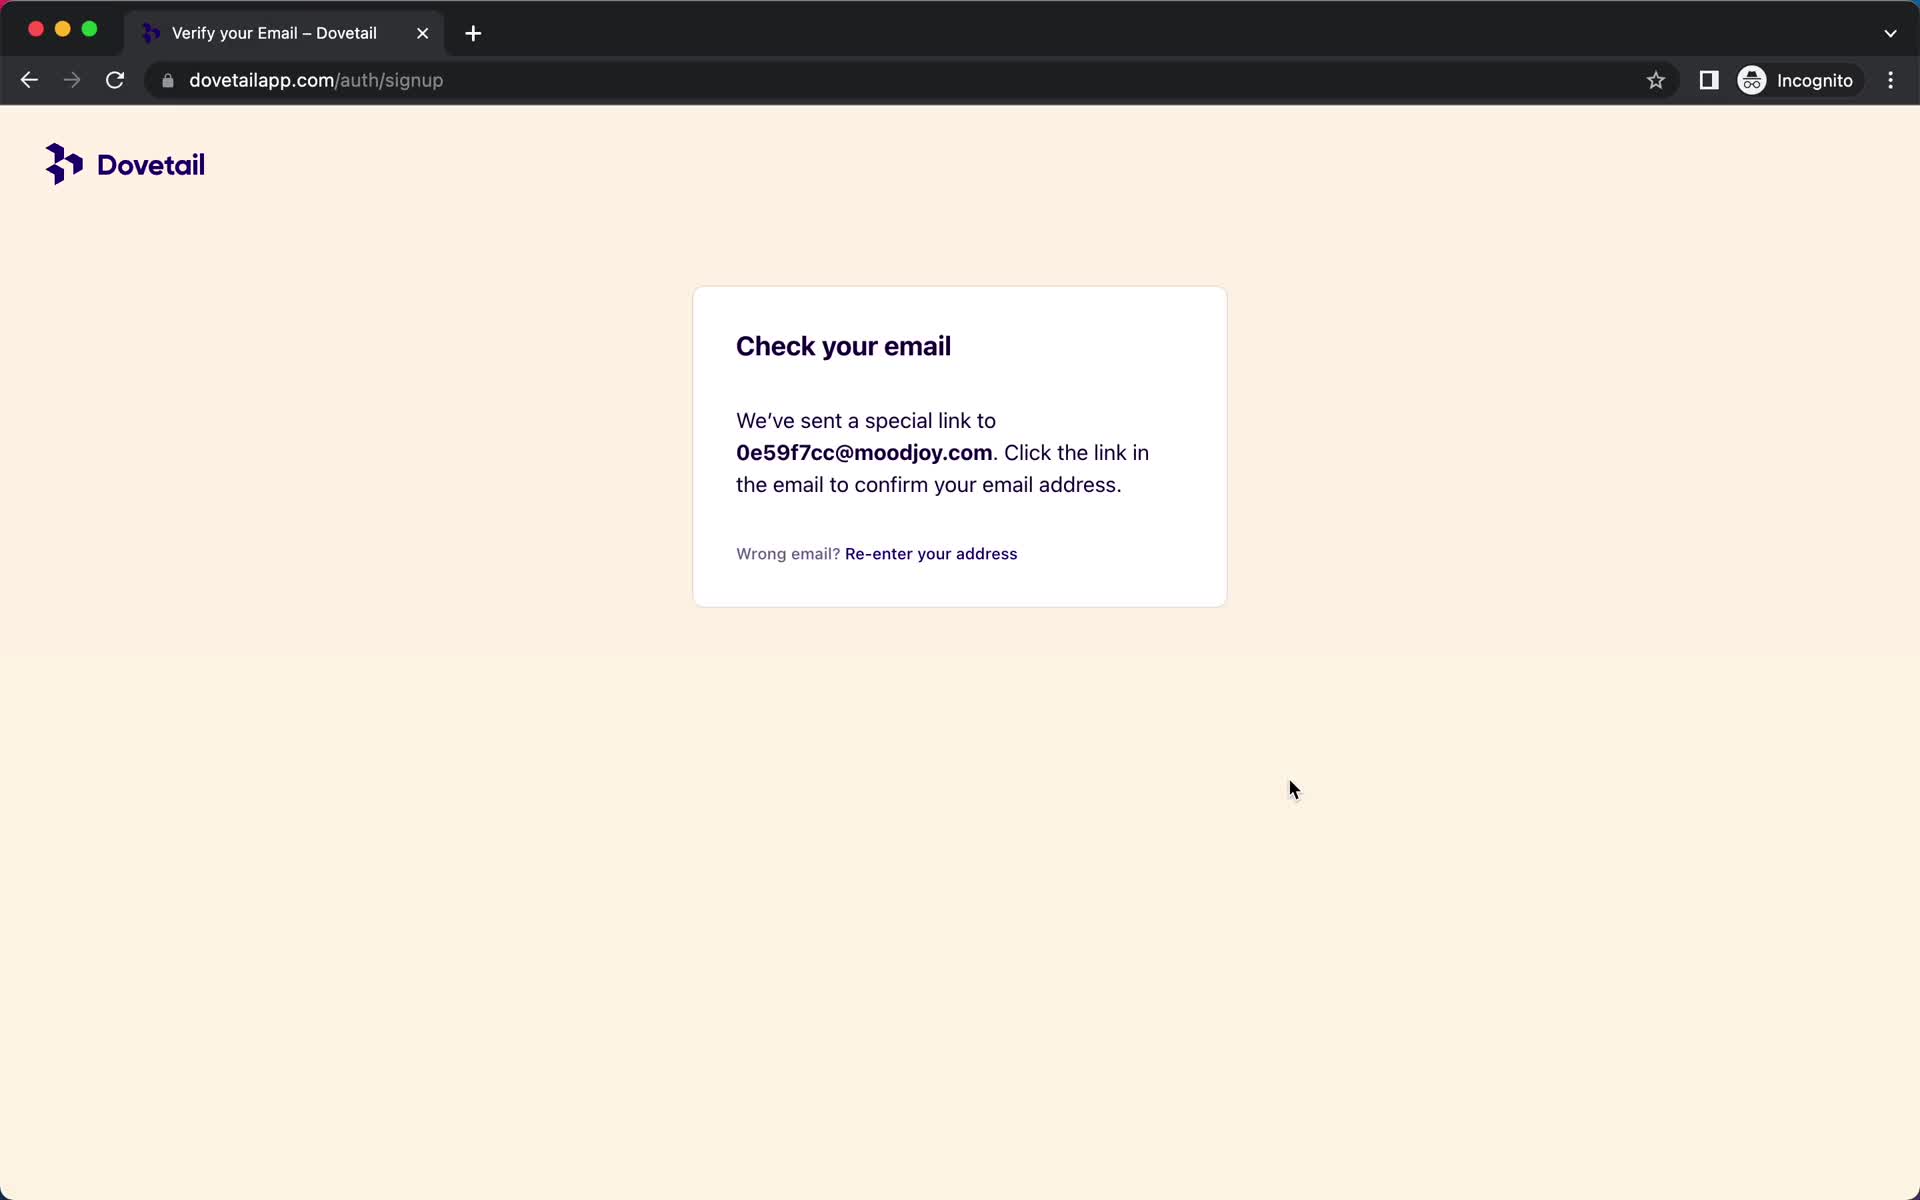
Task: Reload the current page
Action: (114, 80)
